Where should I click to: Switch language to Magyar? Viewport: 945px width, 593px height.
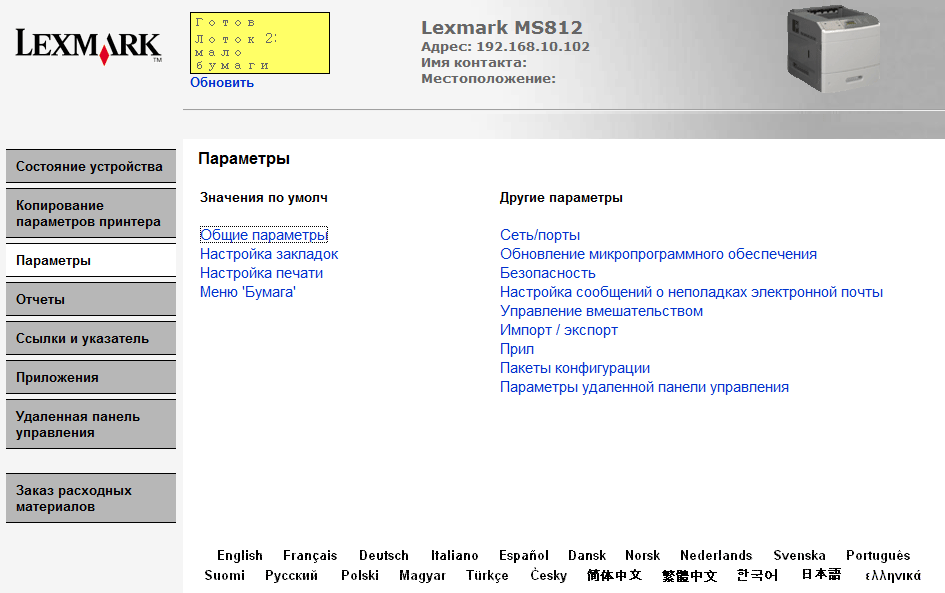(x=422, y=576)
